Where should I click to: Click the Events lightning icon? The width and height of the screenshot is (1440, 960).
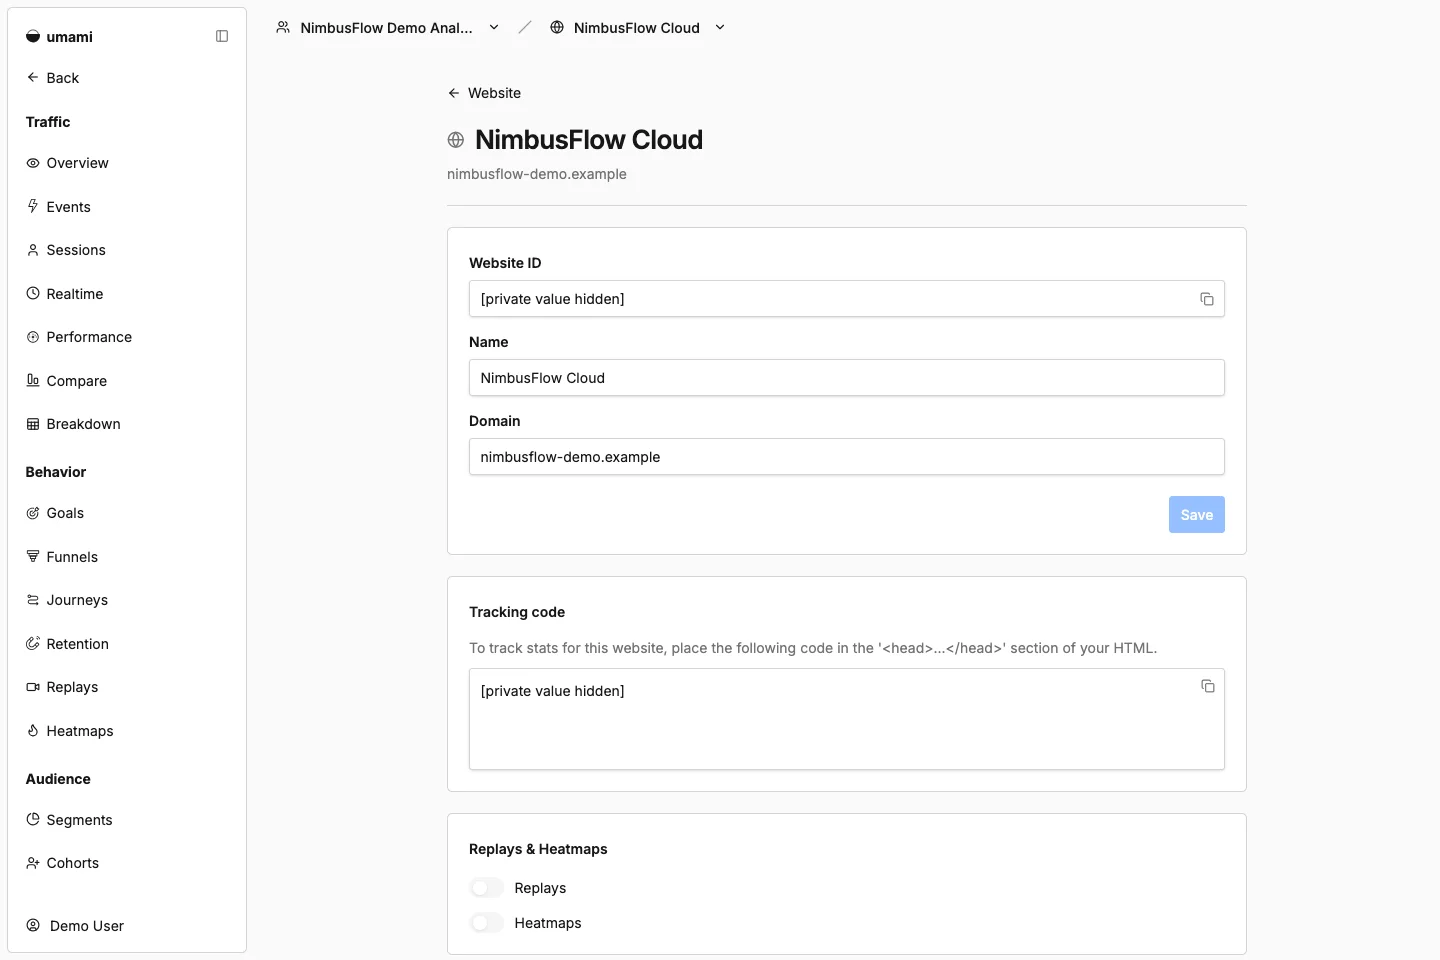click(x=33, y=206)
